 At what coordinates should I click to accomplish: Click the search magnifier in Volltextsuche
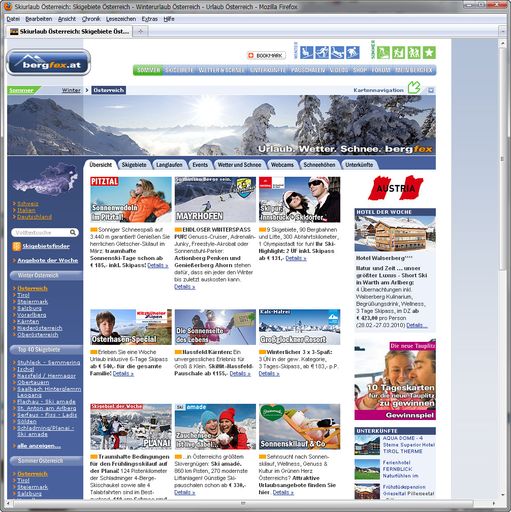pos(73,232)
